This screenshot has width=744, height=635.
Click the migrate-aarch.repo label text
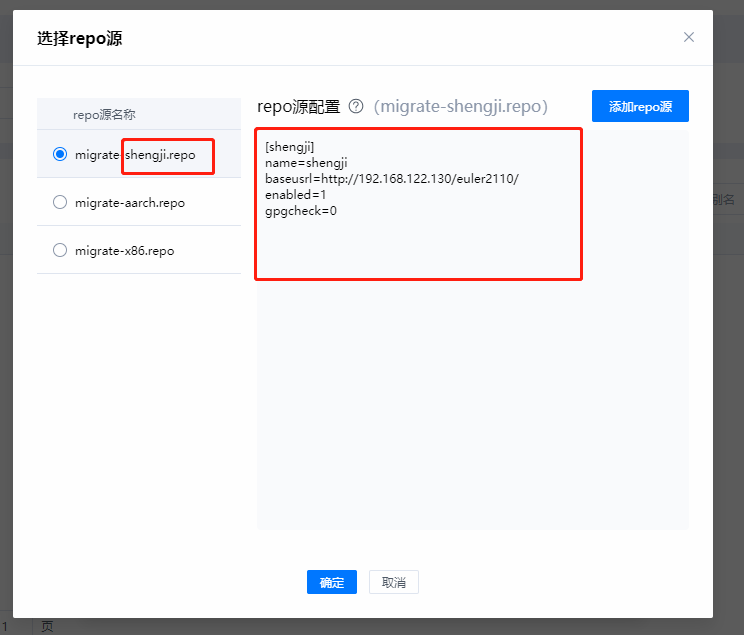tap(130, 203)
